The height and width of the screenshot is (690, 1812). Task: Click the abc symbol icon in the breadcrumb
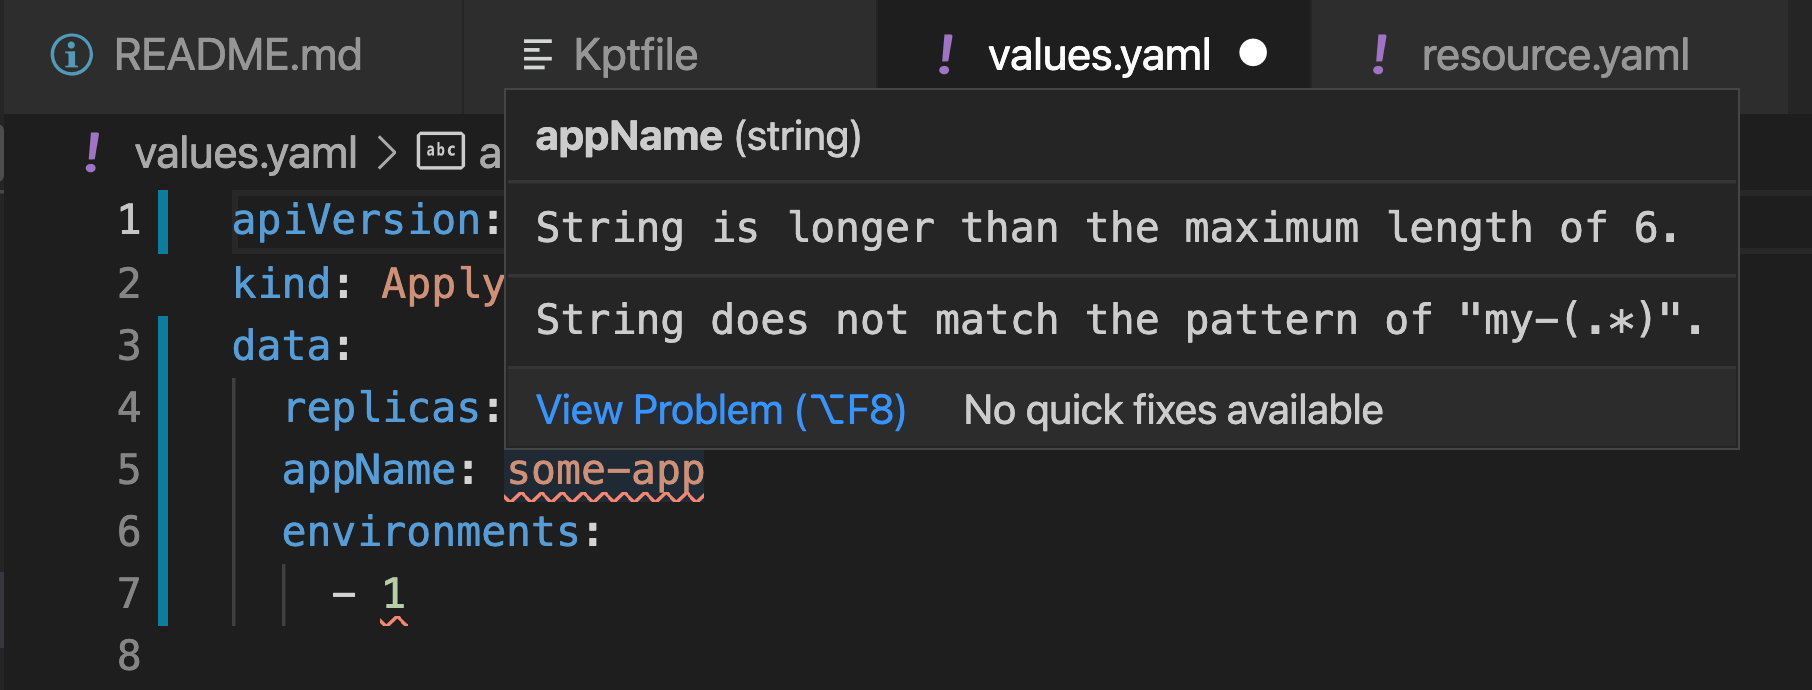tap(440, 152)
